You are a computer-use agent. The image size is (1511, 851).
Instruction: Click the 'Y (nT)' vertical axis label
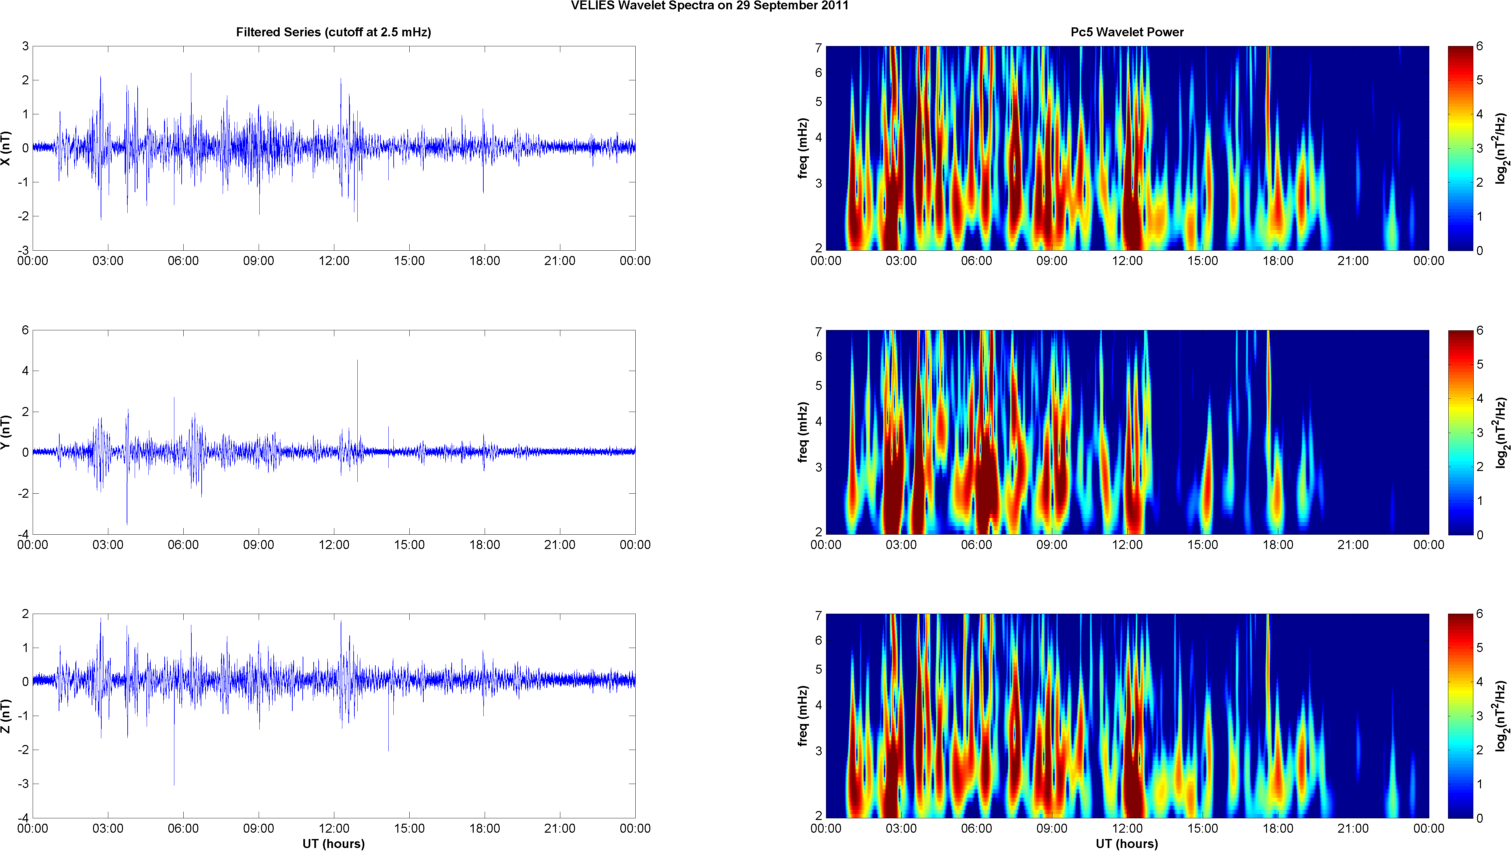[x=6, y=432]
